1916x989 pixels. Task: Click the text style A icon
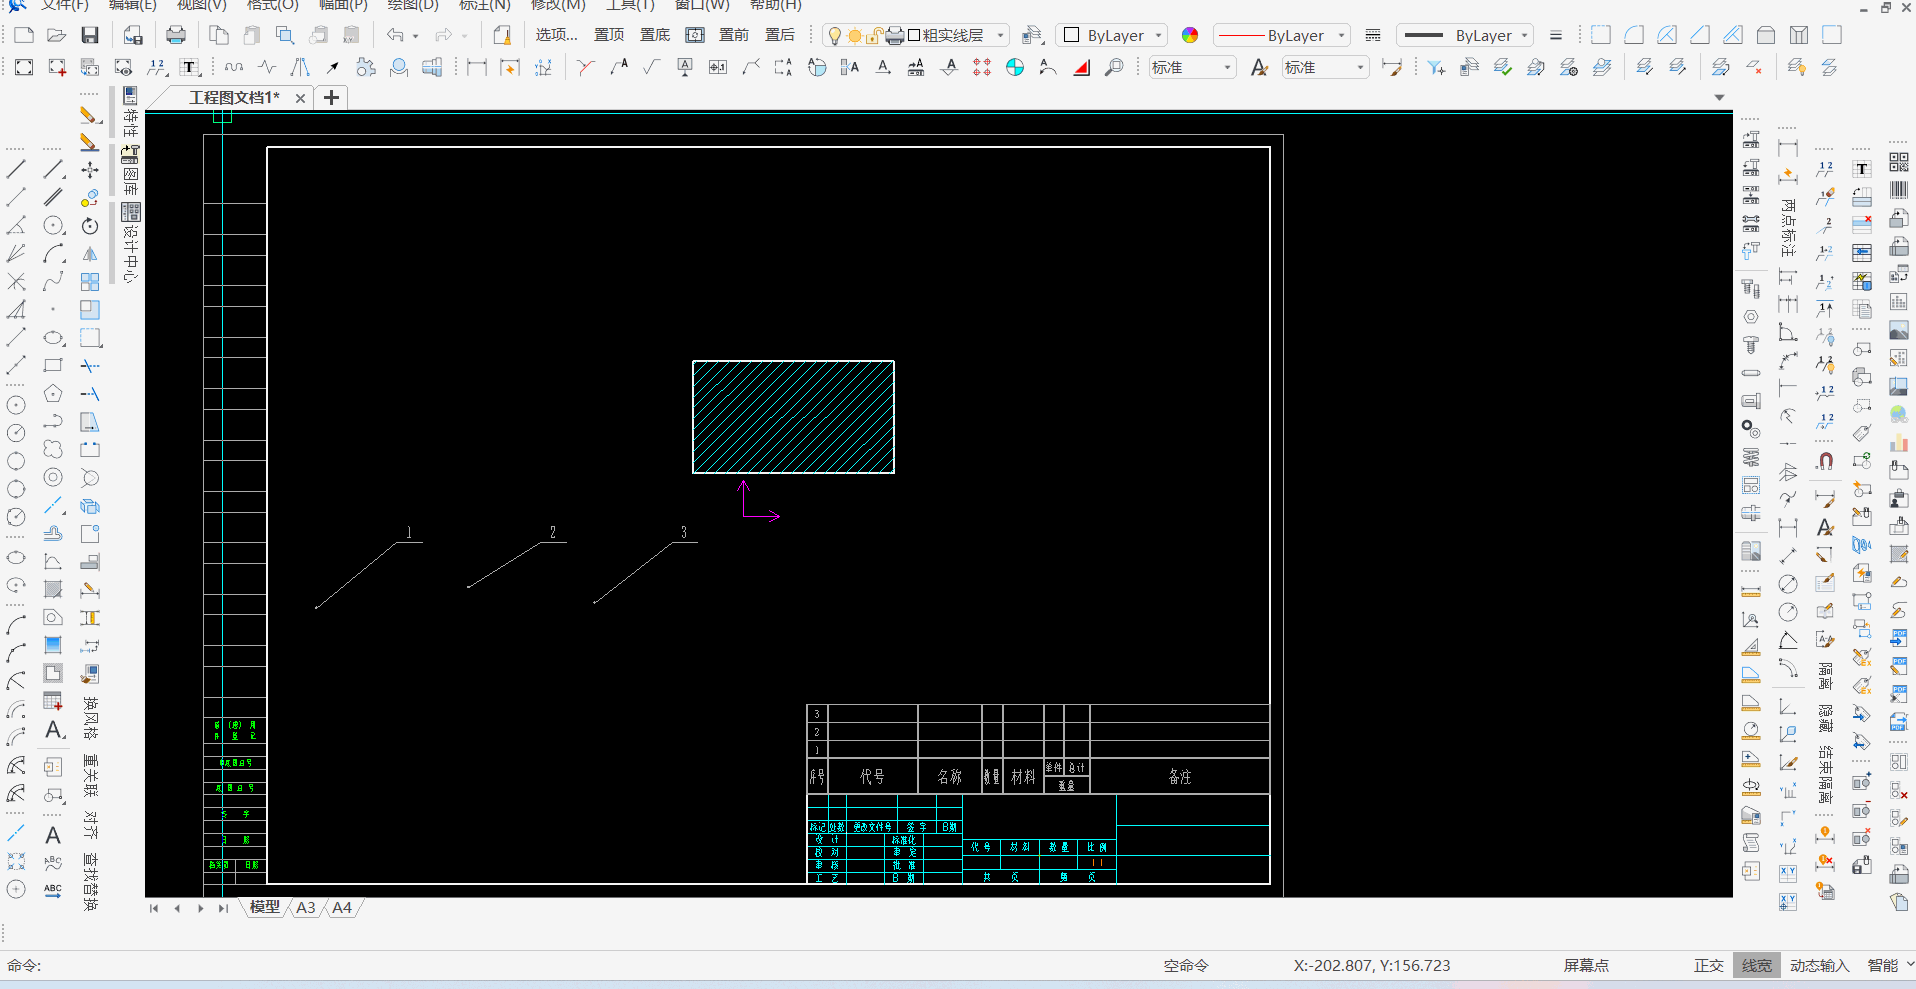1259,67
